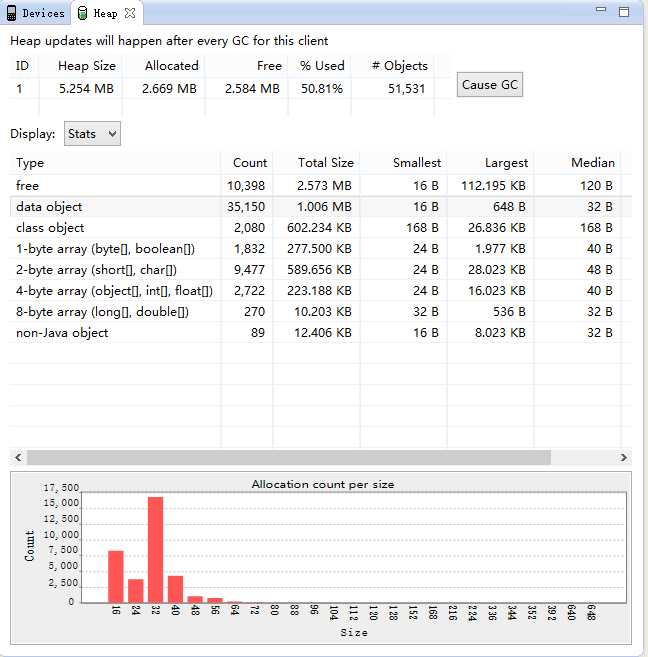Maximize the Heap view panel

[x=624, y=12]
